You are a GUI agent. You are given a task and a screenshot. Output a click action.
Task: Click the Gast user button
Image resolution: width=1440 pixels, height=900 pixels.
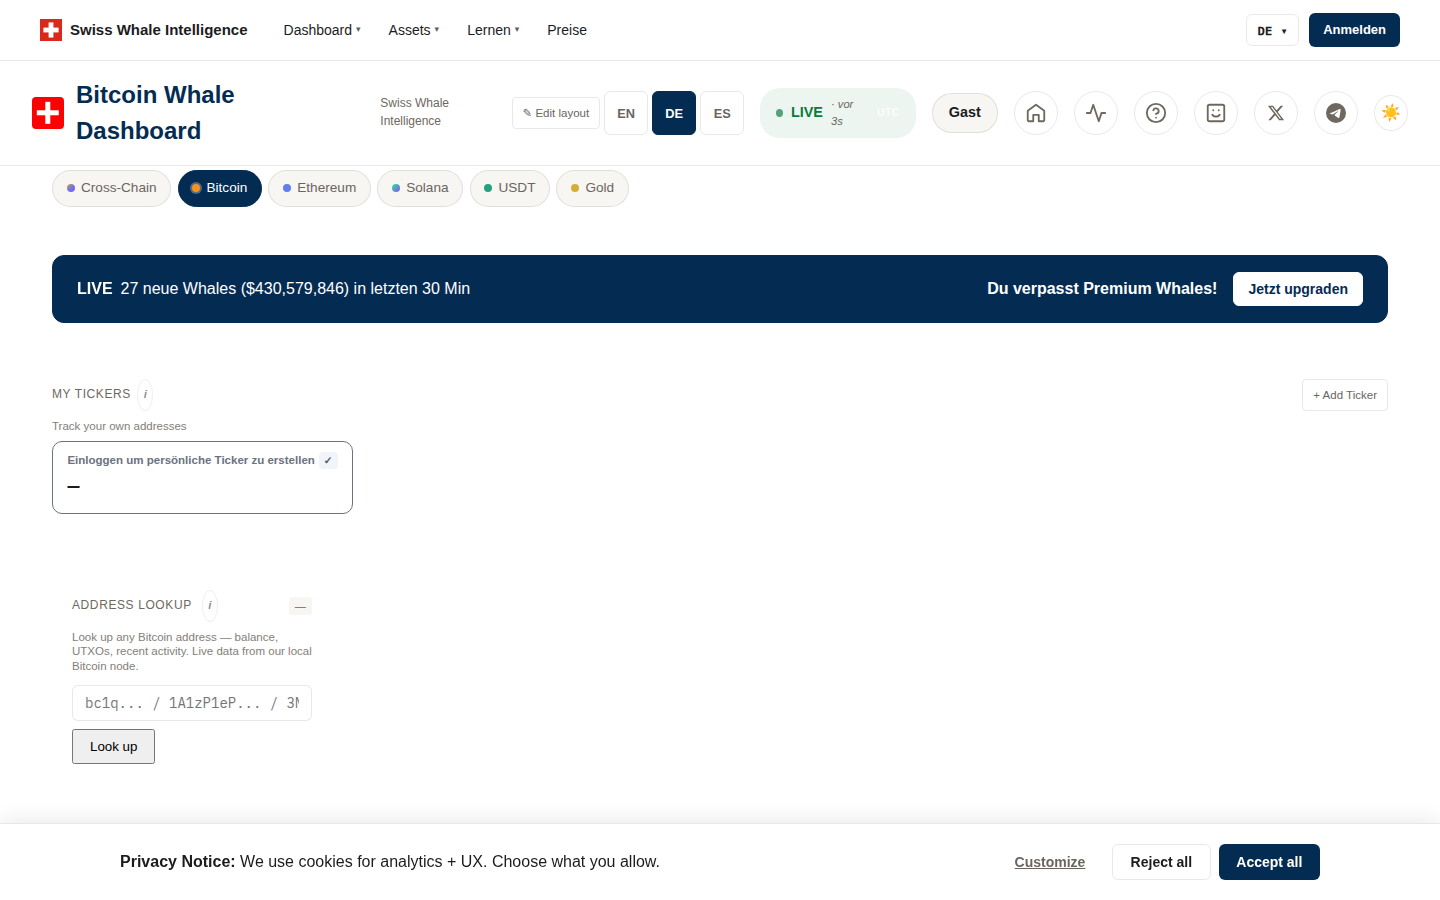click(965, 113)
